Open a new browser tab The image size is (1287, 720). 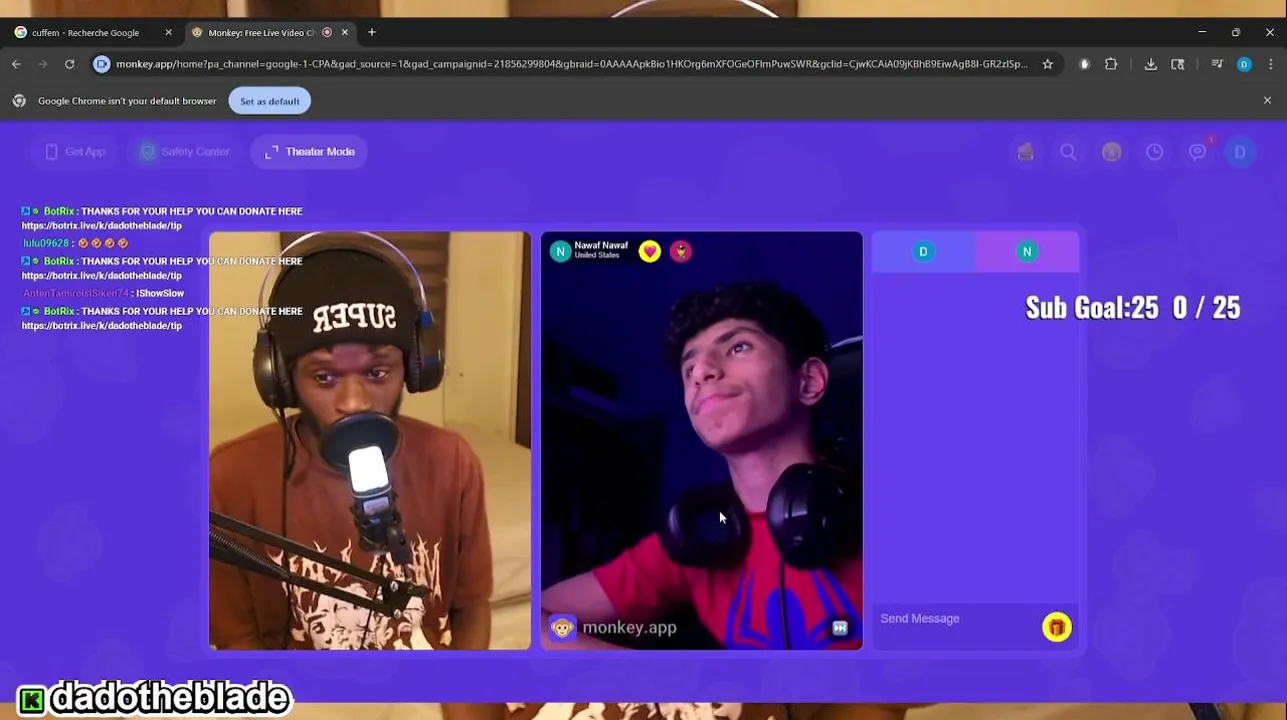[371, 33]
